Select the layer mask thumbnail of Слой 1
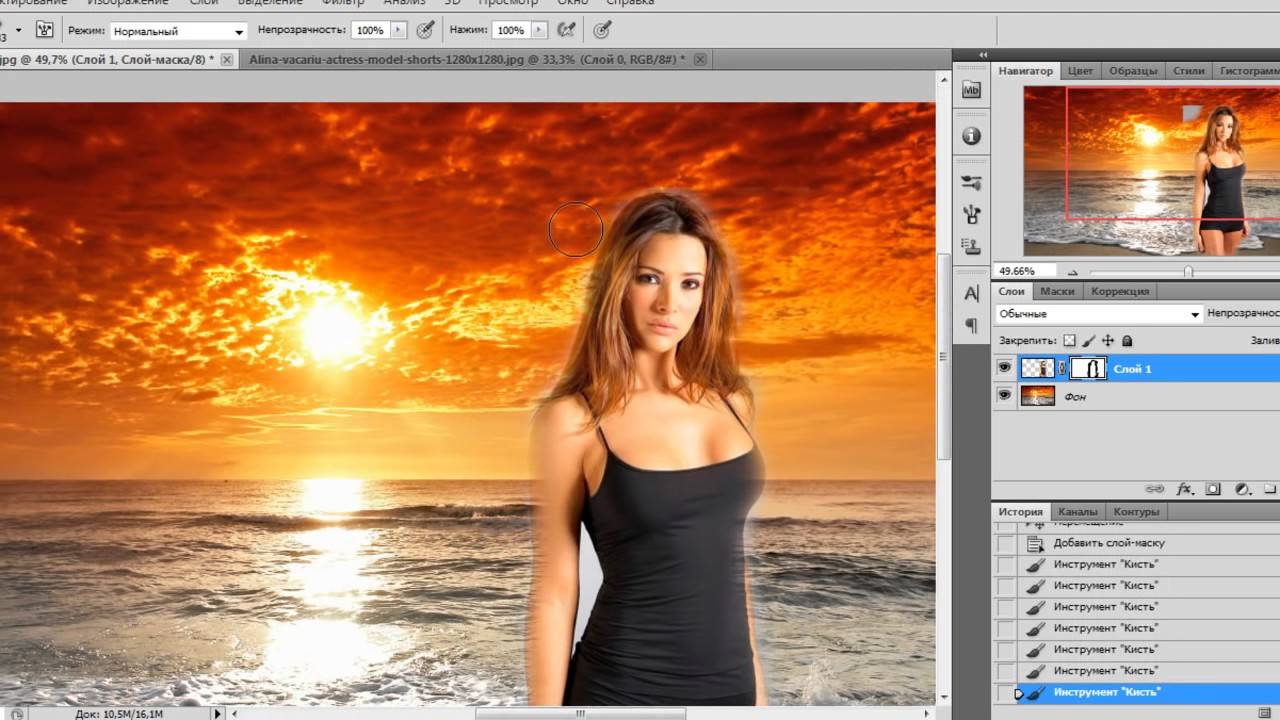Viewport: 1280px width, 720px height. point(1088,369)
